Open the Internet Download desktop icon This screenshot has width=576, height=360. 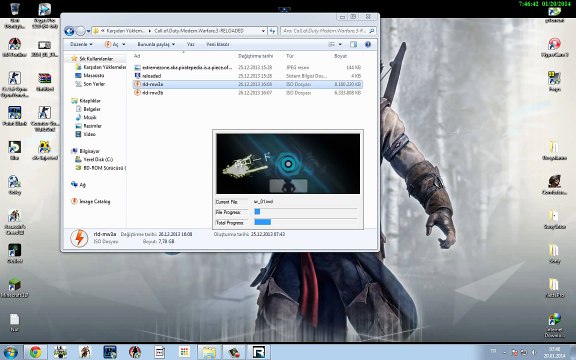pyautogui.click(x=554, y=325)
